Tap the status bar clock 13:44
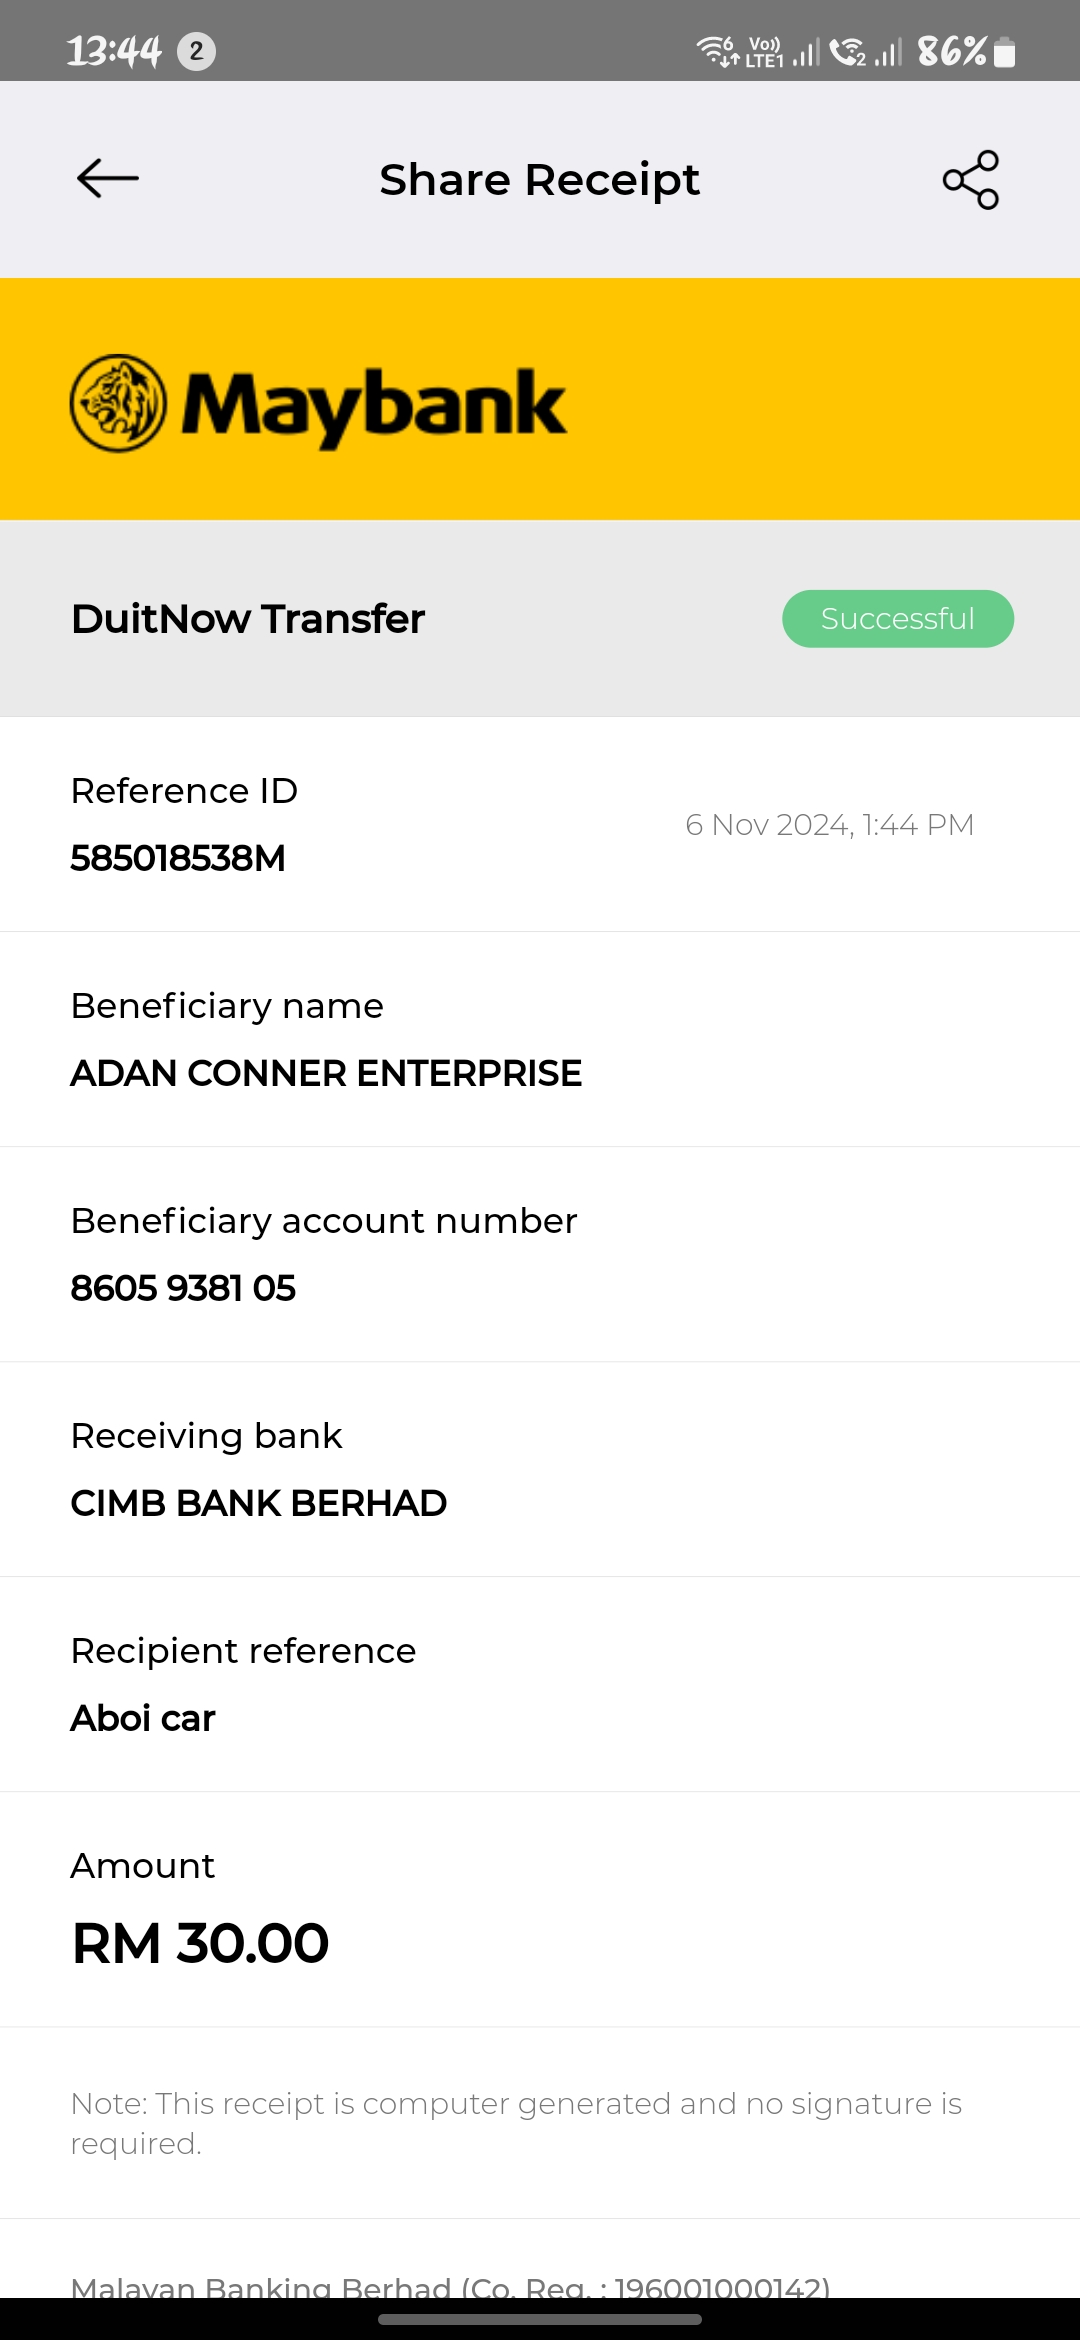 pyautogui.click(x=113, y=51)
